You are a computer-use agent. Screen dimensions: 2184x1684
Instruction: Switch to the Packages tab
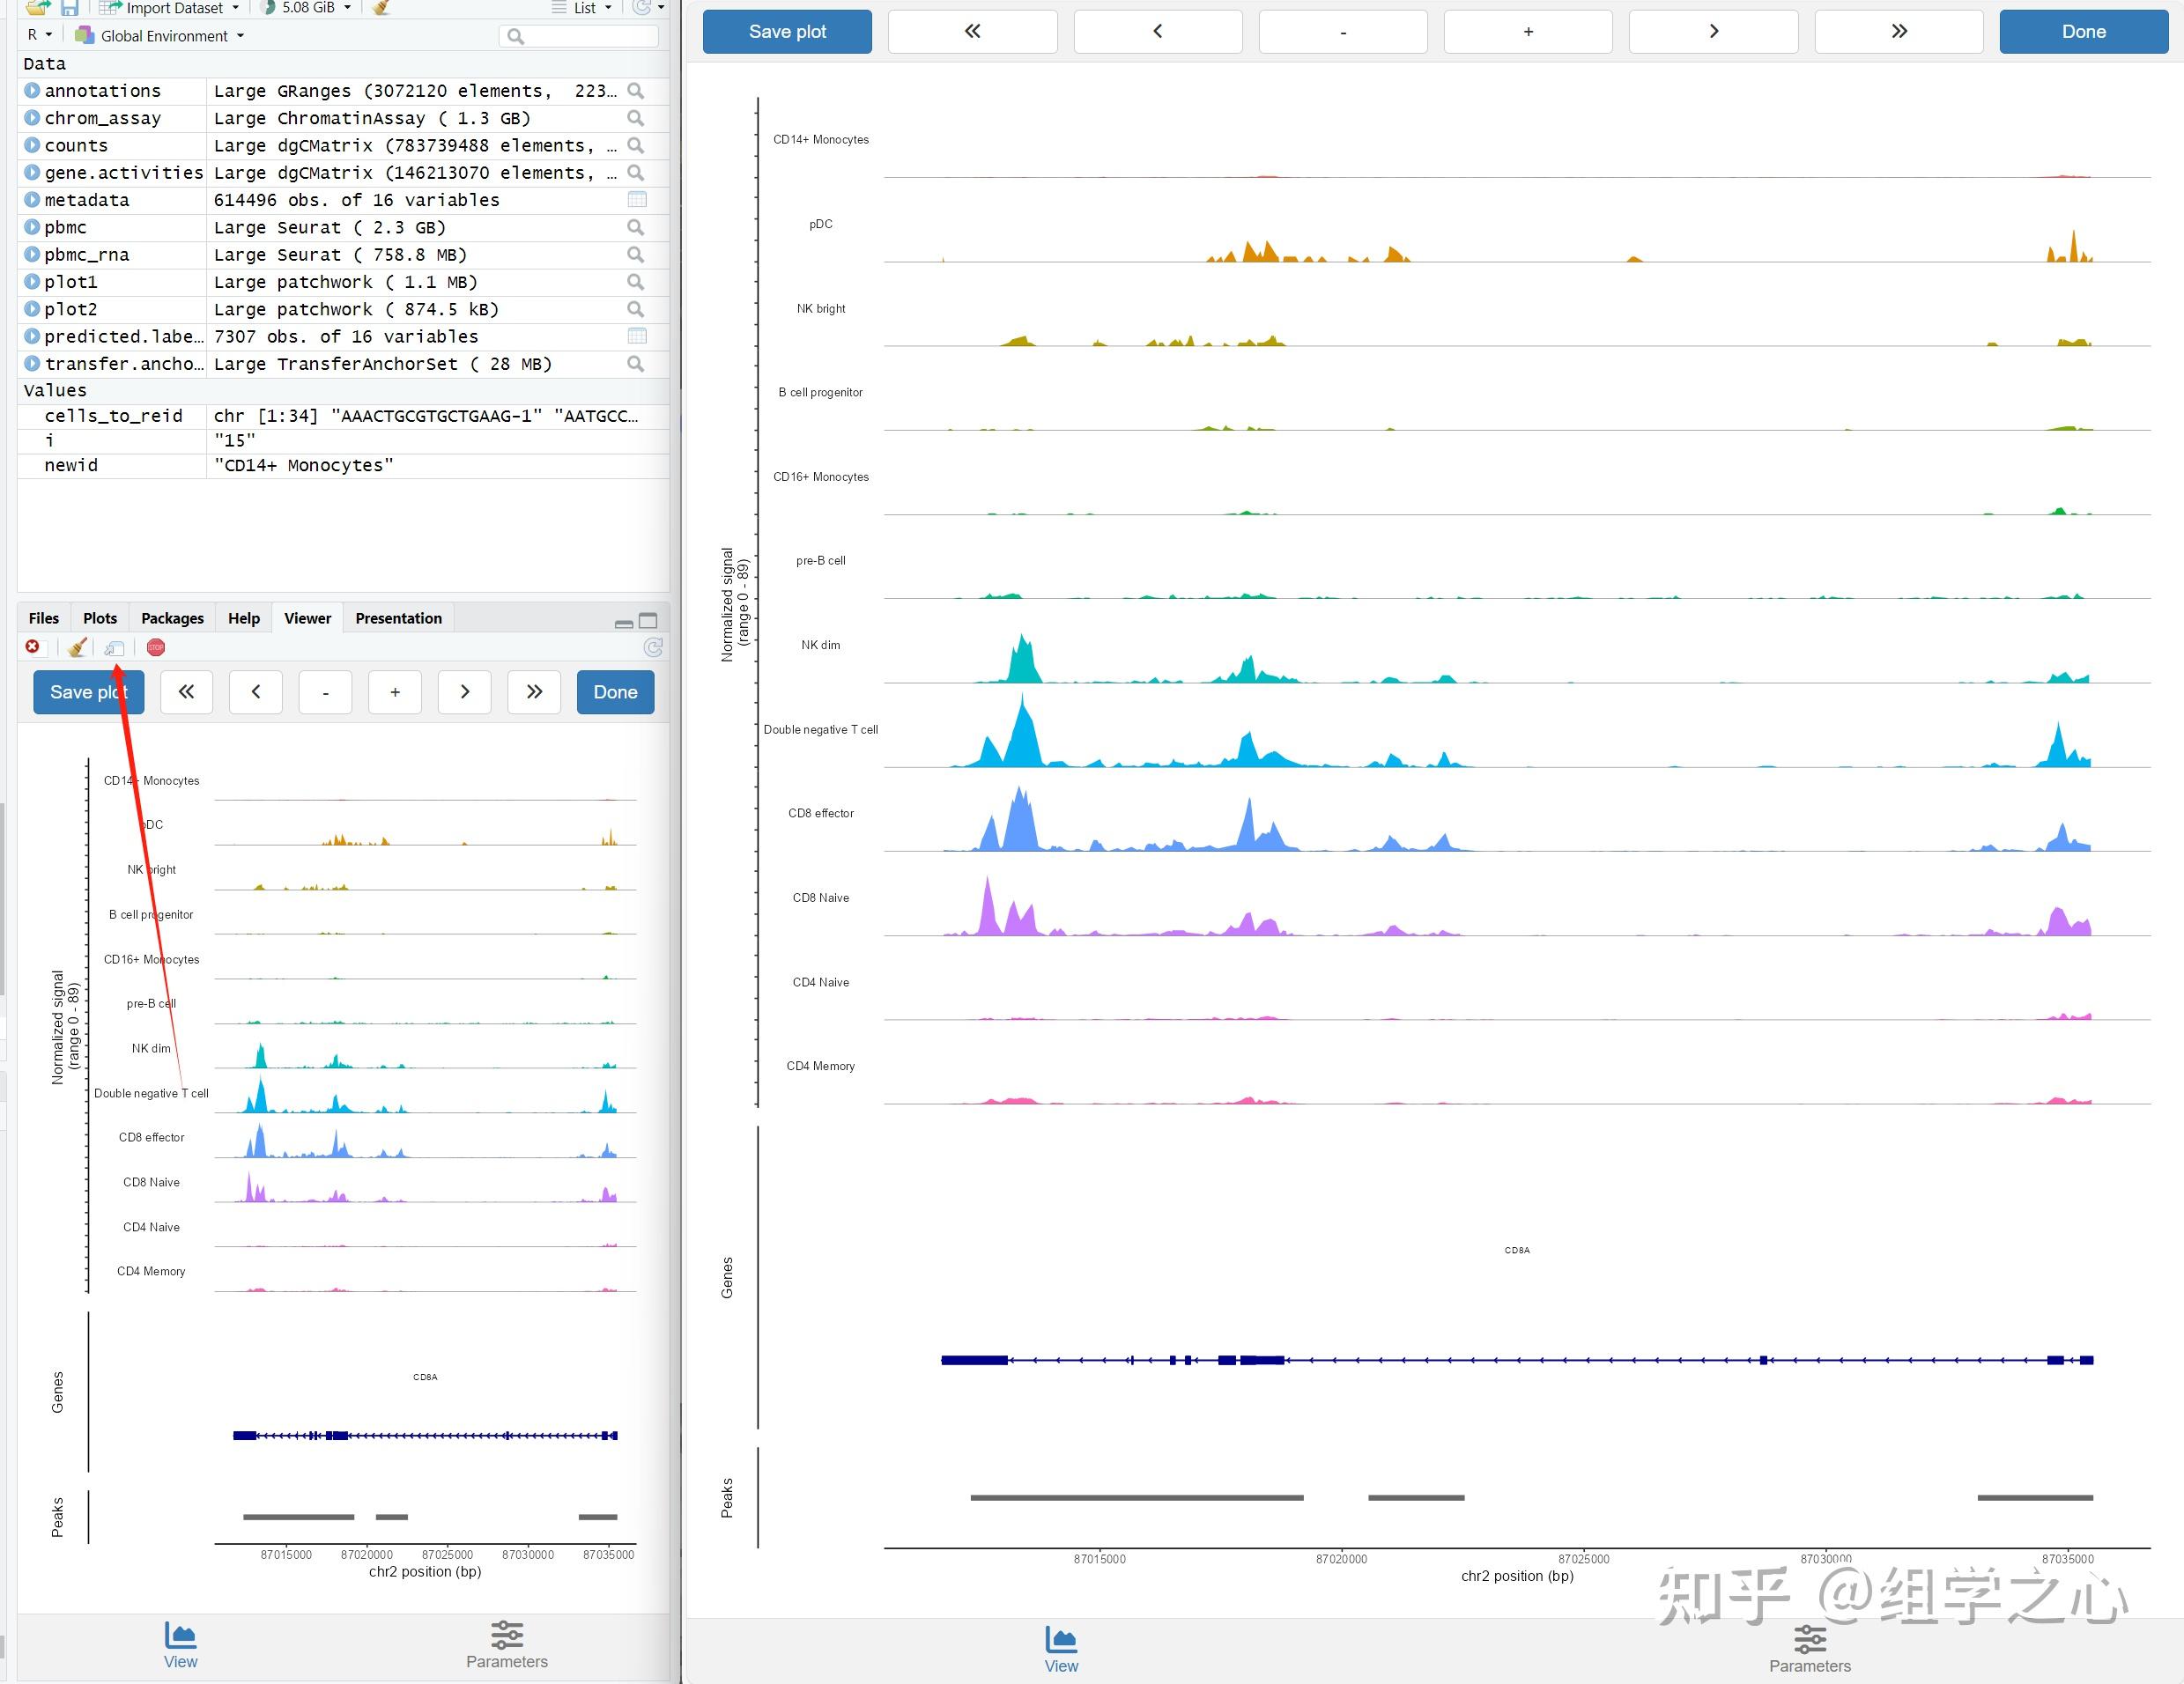point(172,618)
